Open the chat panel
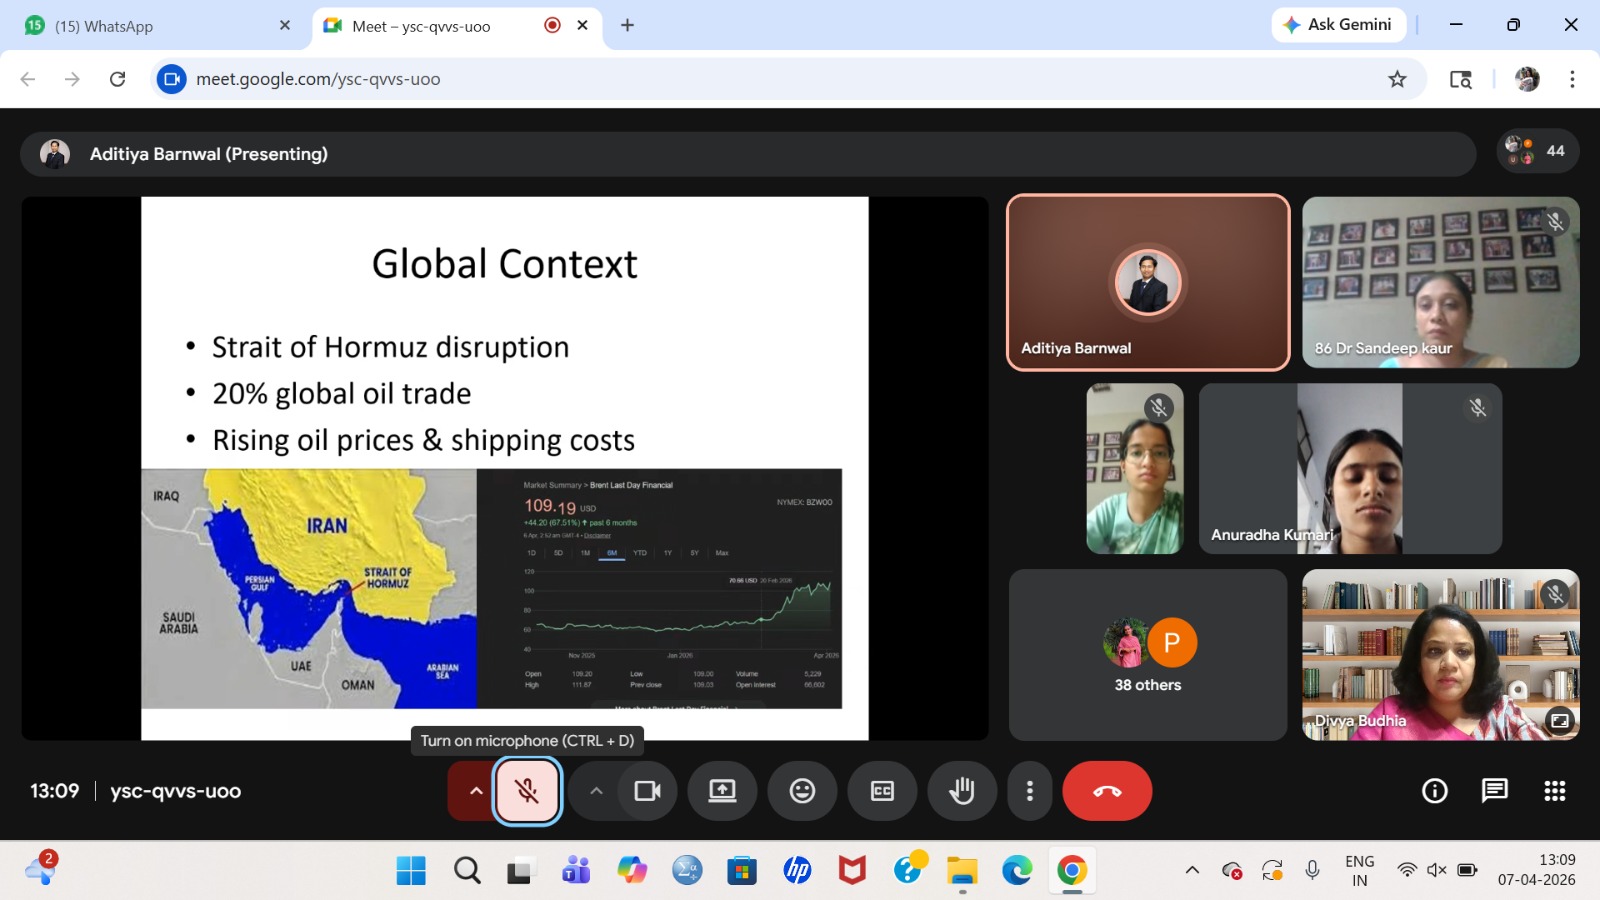 [x=1495, y=791]
